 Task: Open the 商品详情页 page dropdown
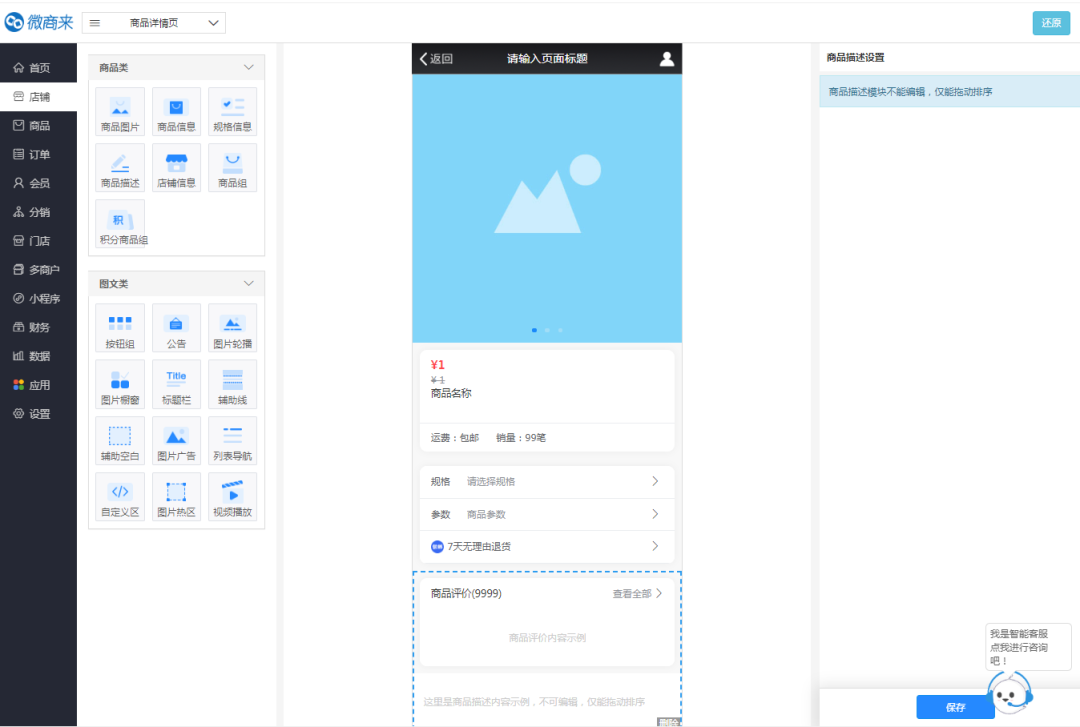click(154, 23)
